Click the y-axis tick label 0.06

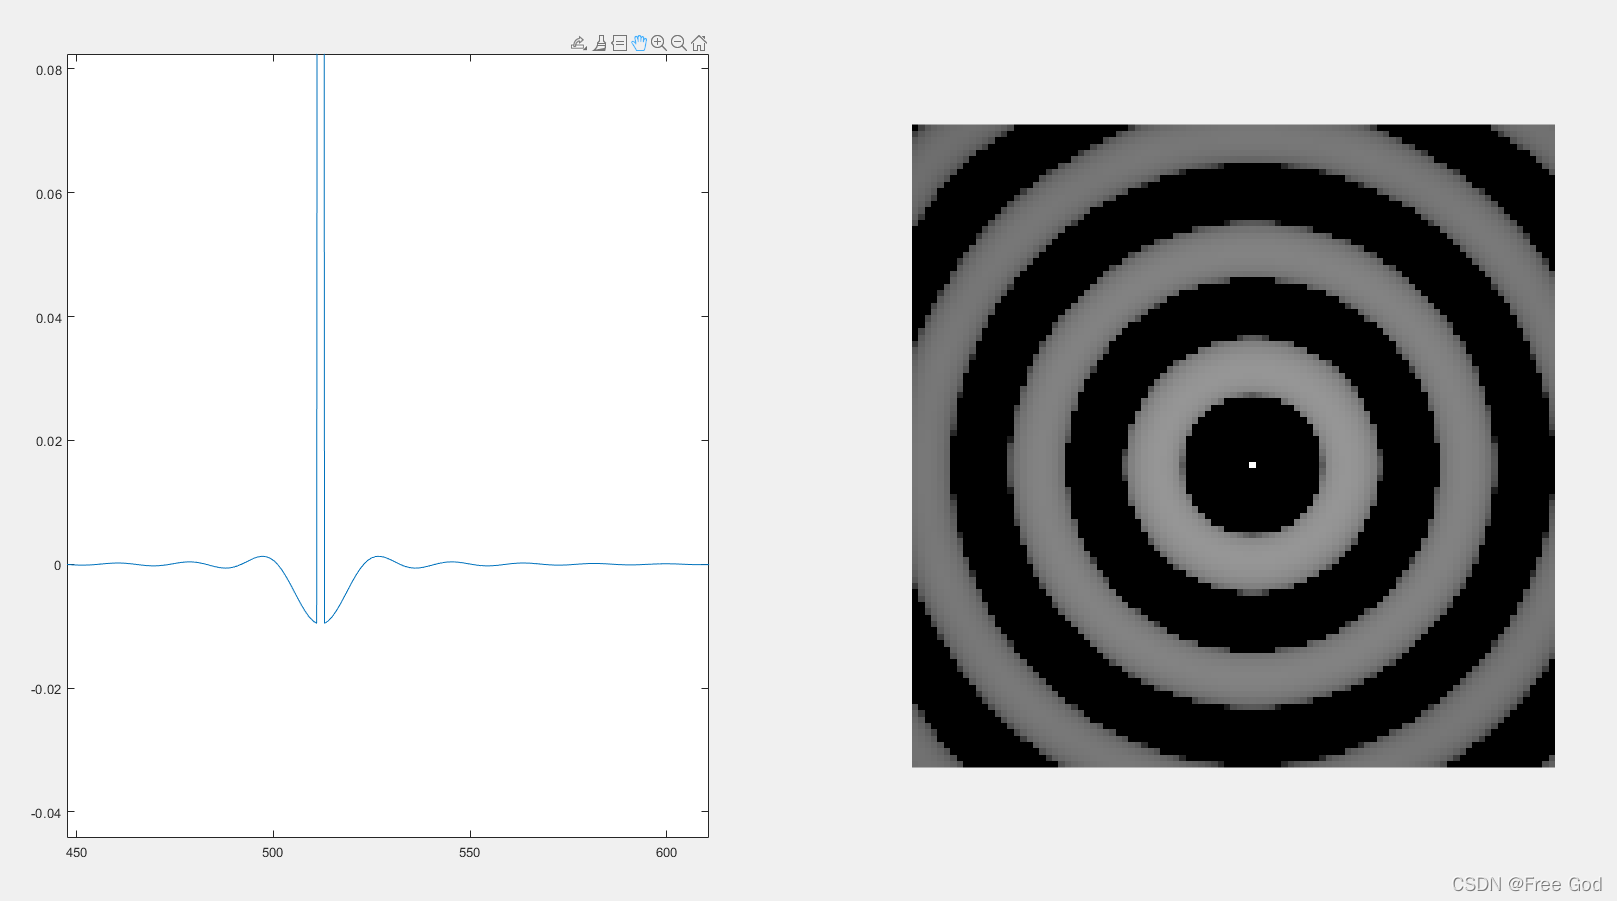(x=49, y=194)
